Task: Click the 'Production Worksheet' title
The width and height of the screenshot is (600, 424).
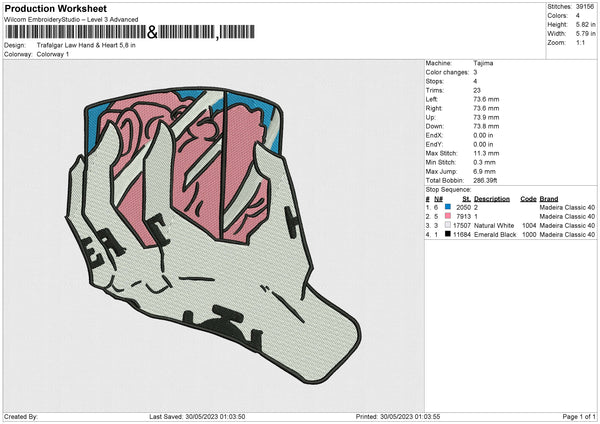Action: [x=55, y=8]
